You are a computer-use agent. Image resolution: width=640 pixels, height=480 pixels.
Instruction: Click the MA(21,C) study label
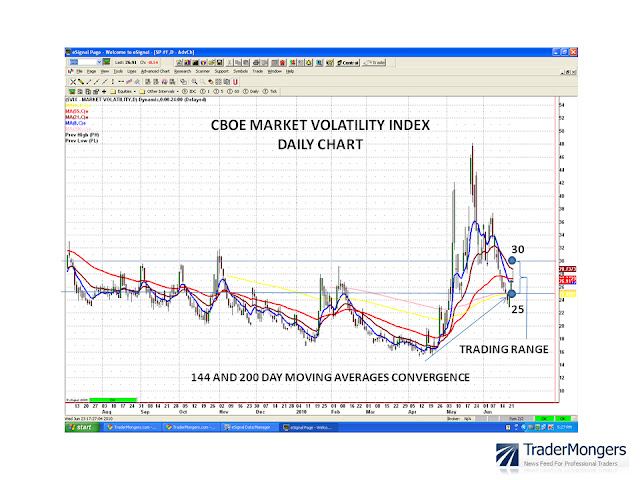(x=77, y=117)
